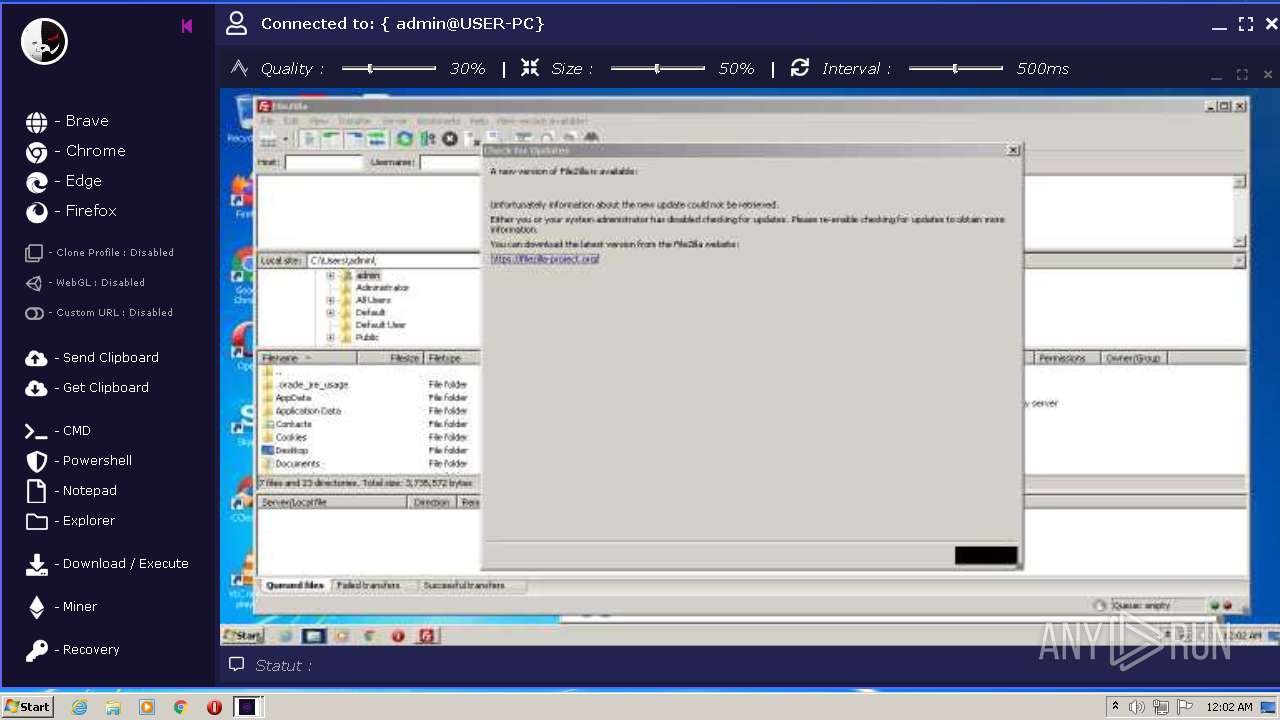Open remote site path dropdown
Screen dimensions: 1280x720
pyautogui.click(x=1239, y=261)
